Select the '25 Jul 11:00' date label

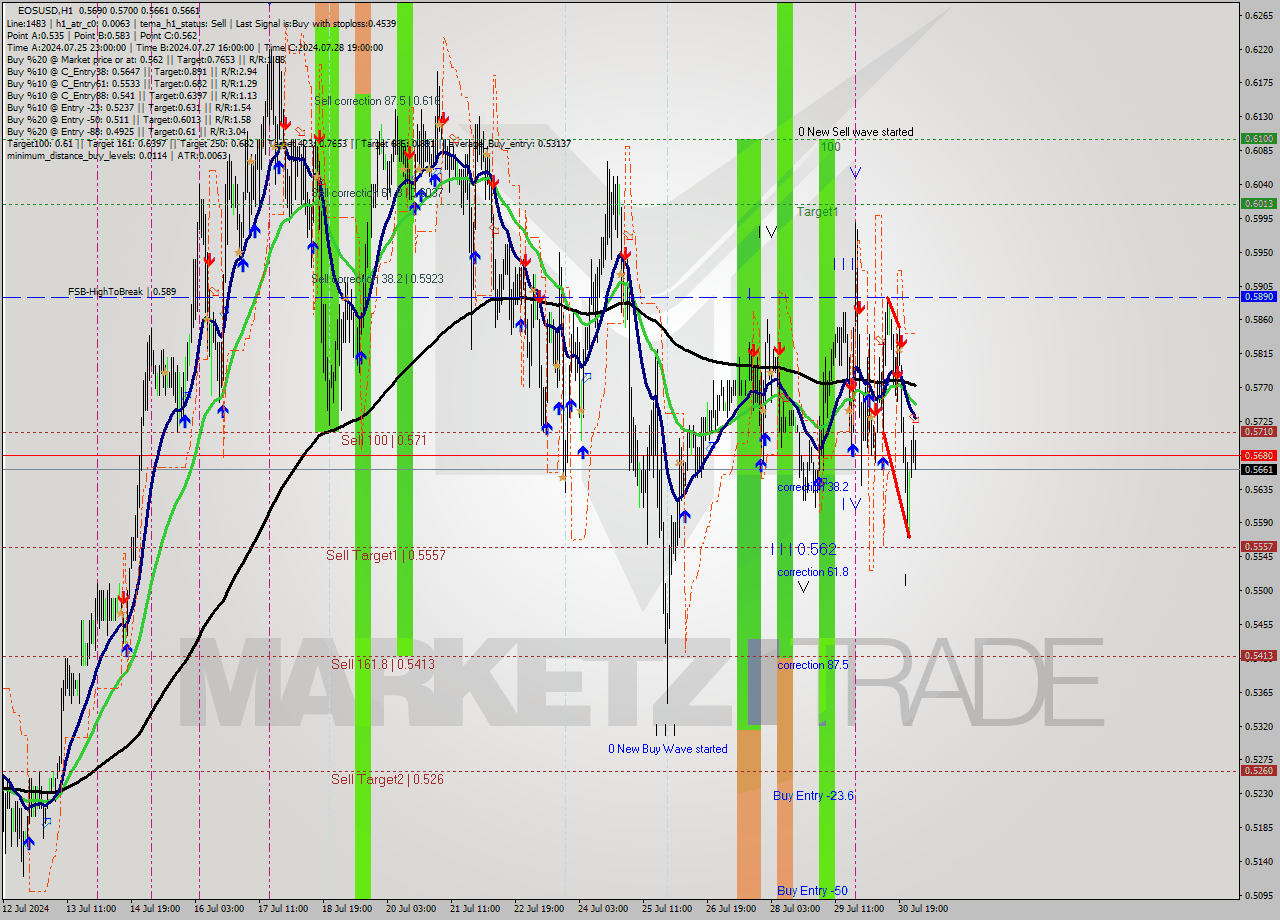(667, 909)
